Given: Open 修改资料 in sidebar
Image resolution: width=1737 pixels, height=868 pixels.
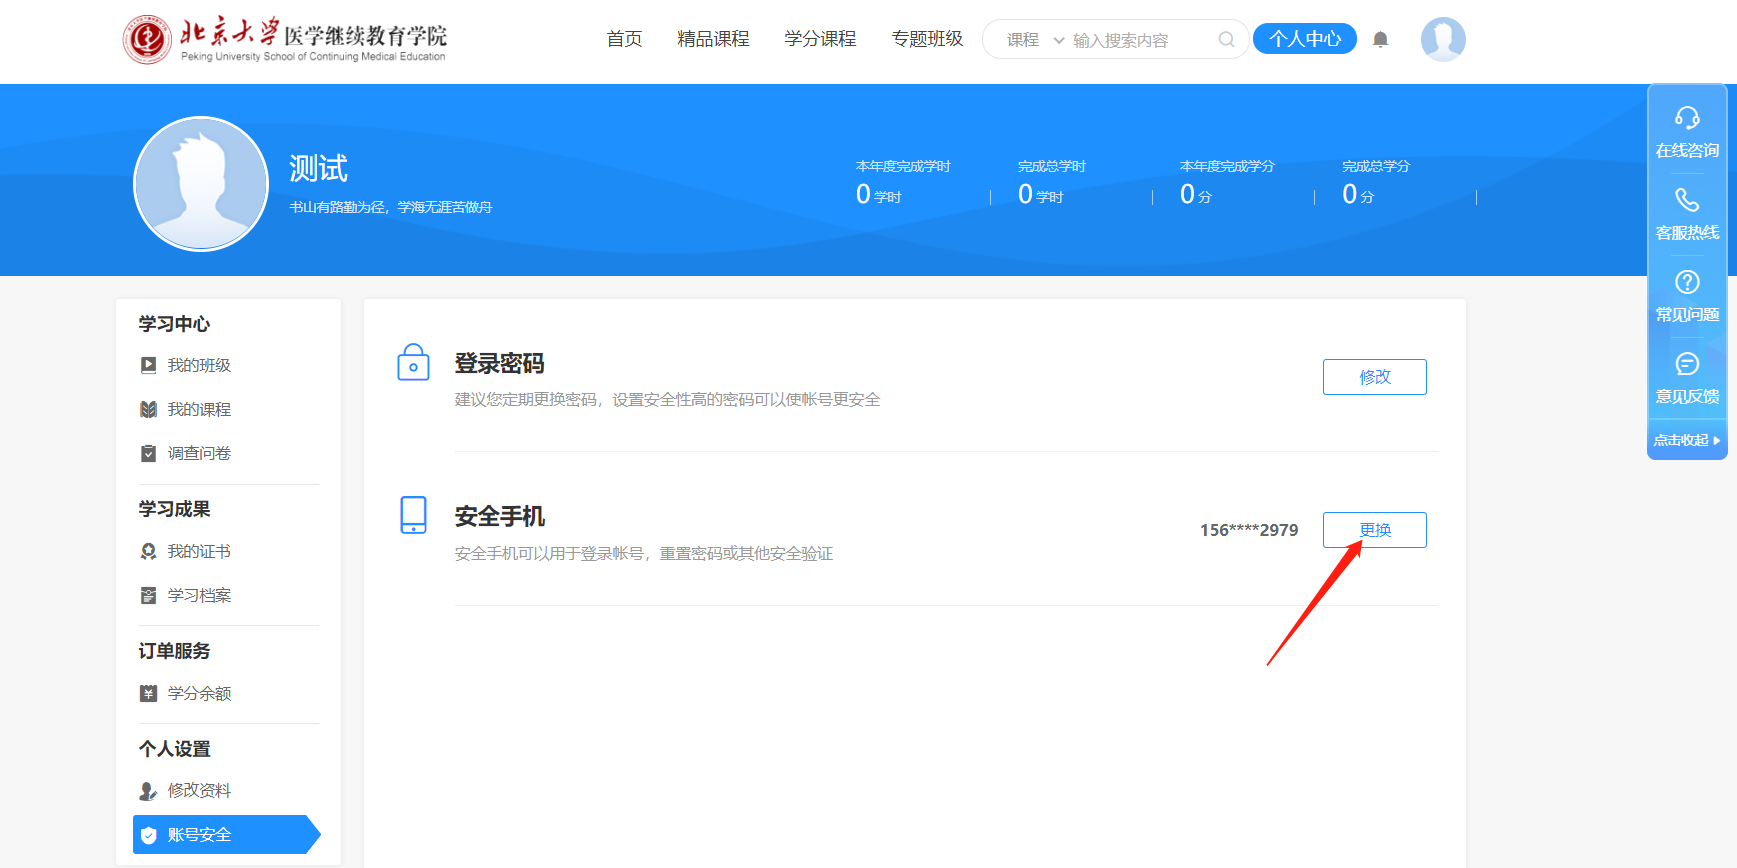Looking at the screenshot, I should [199, 790].
